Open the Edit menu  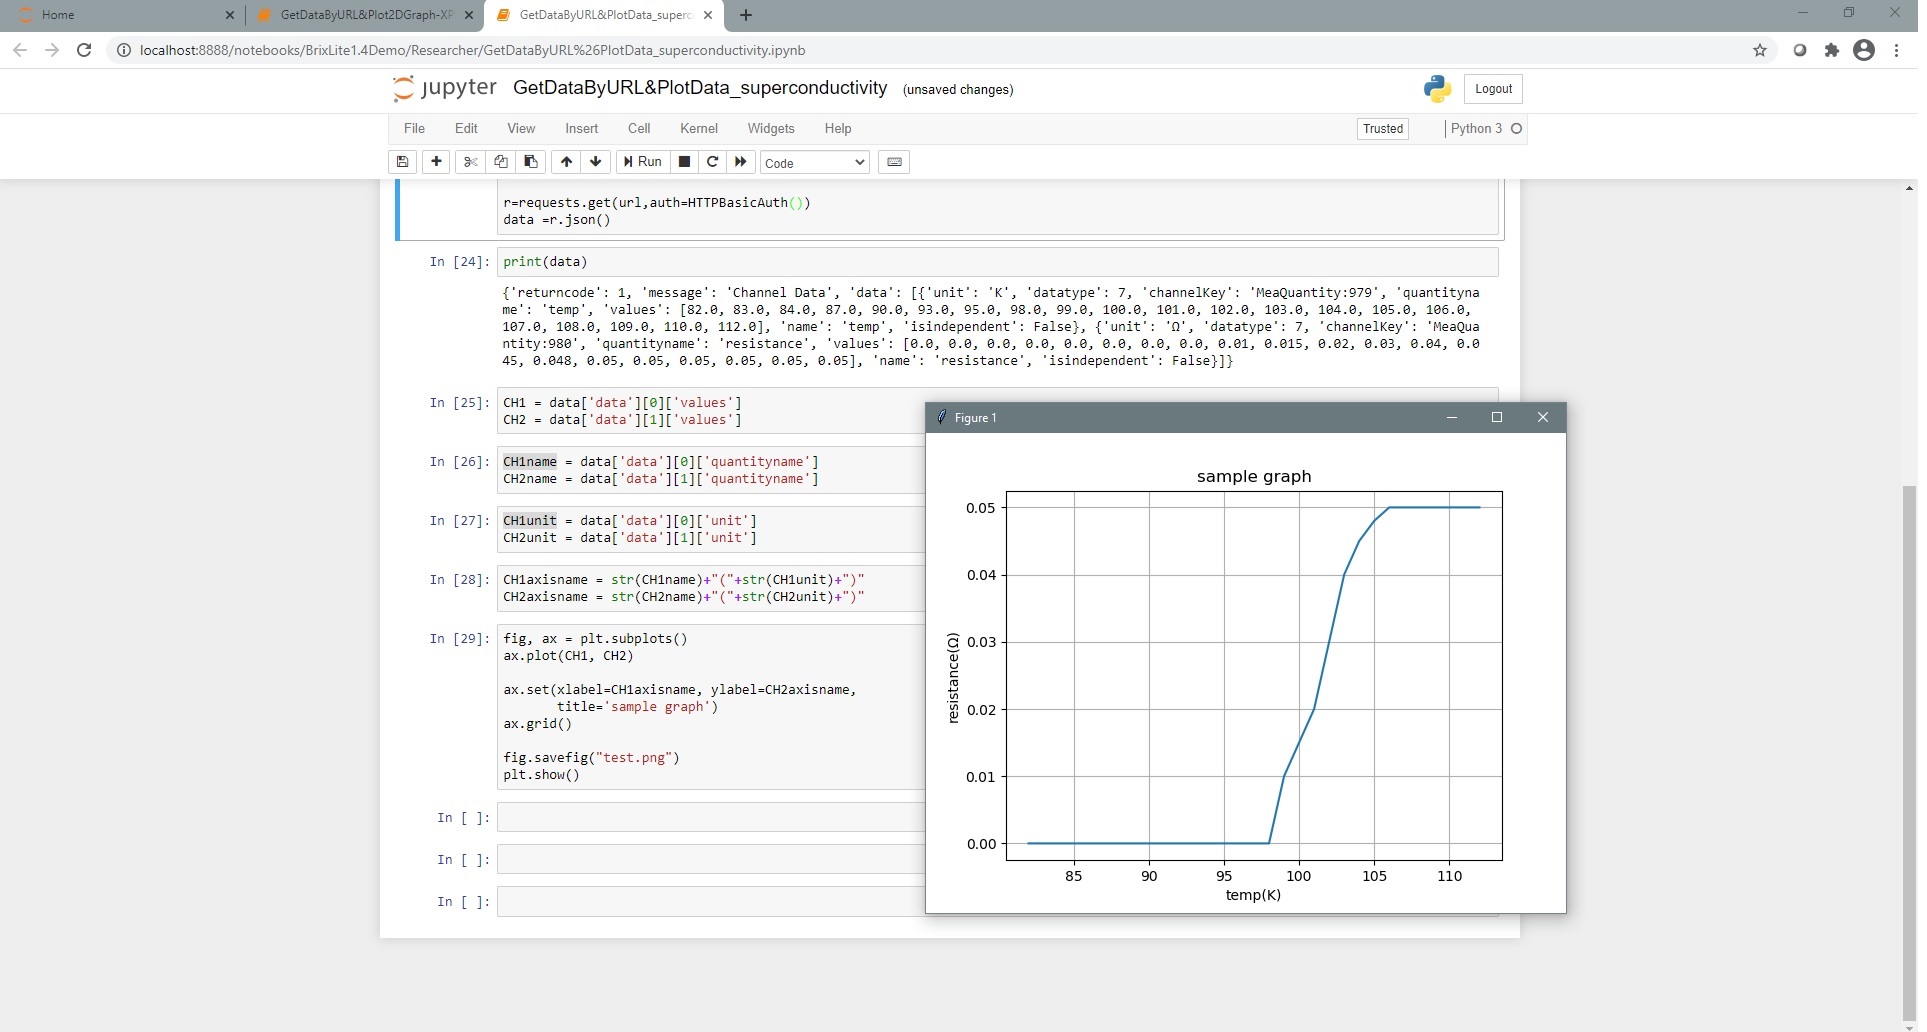coord(466,128)
